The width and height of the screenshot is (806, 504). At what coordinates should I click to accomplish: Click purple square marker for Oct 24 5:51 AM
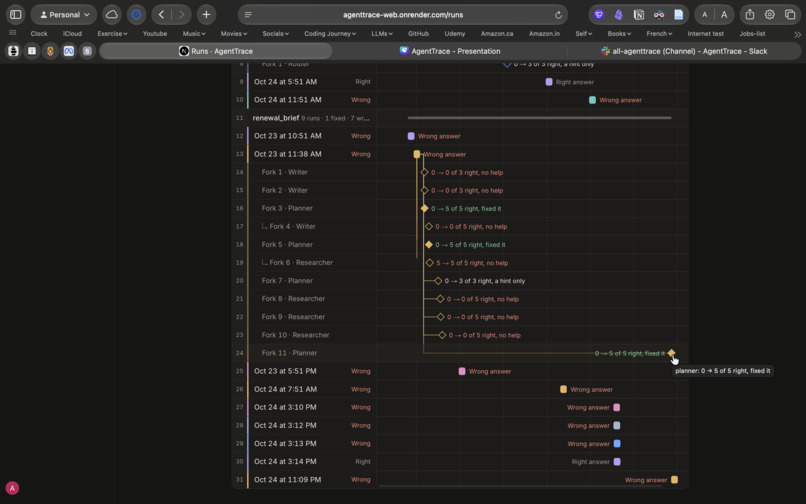pos(549,82)
